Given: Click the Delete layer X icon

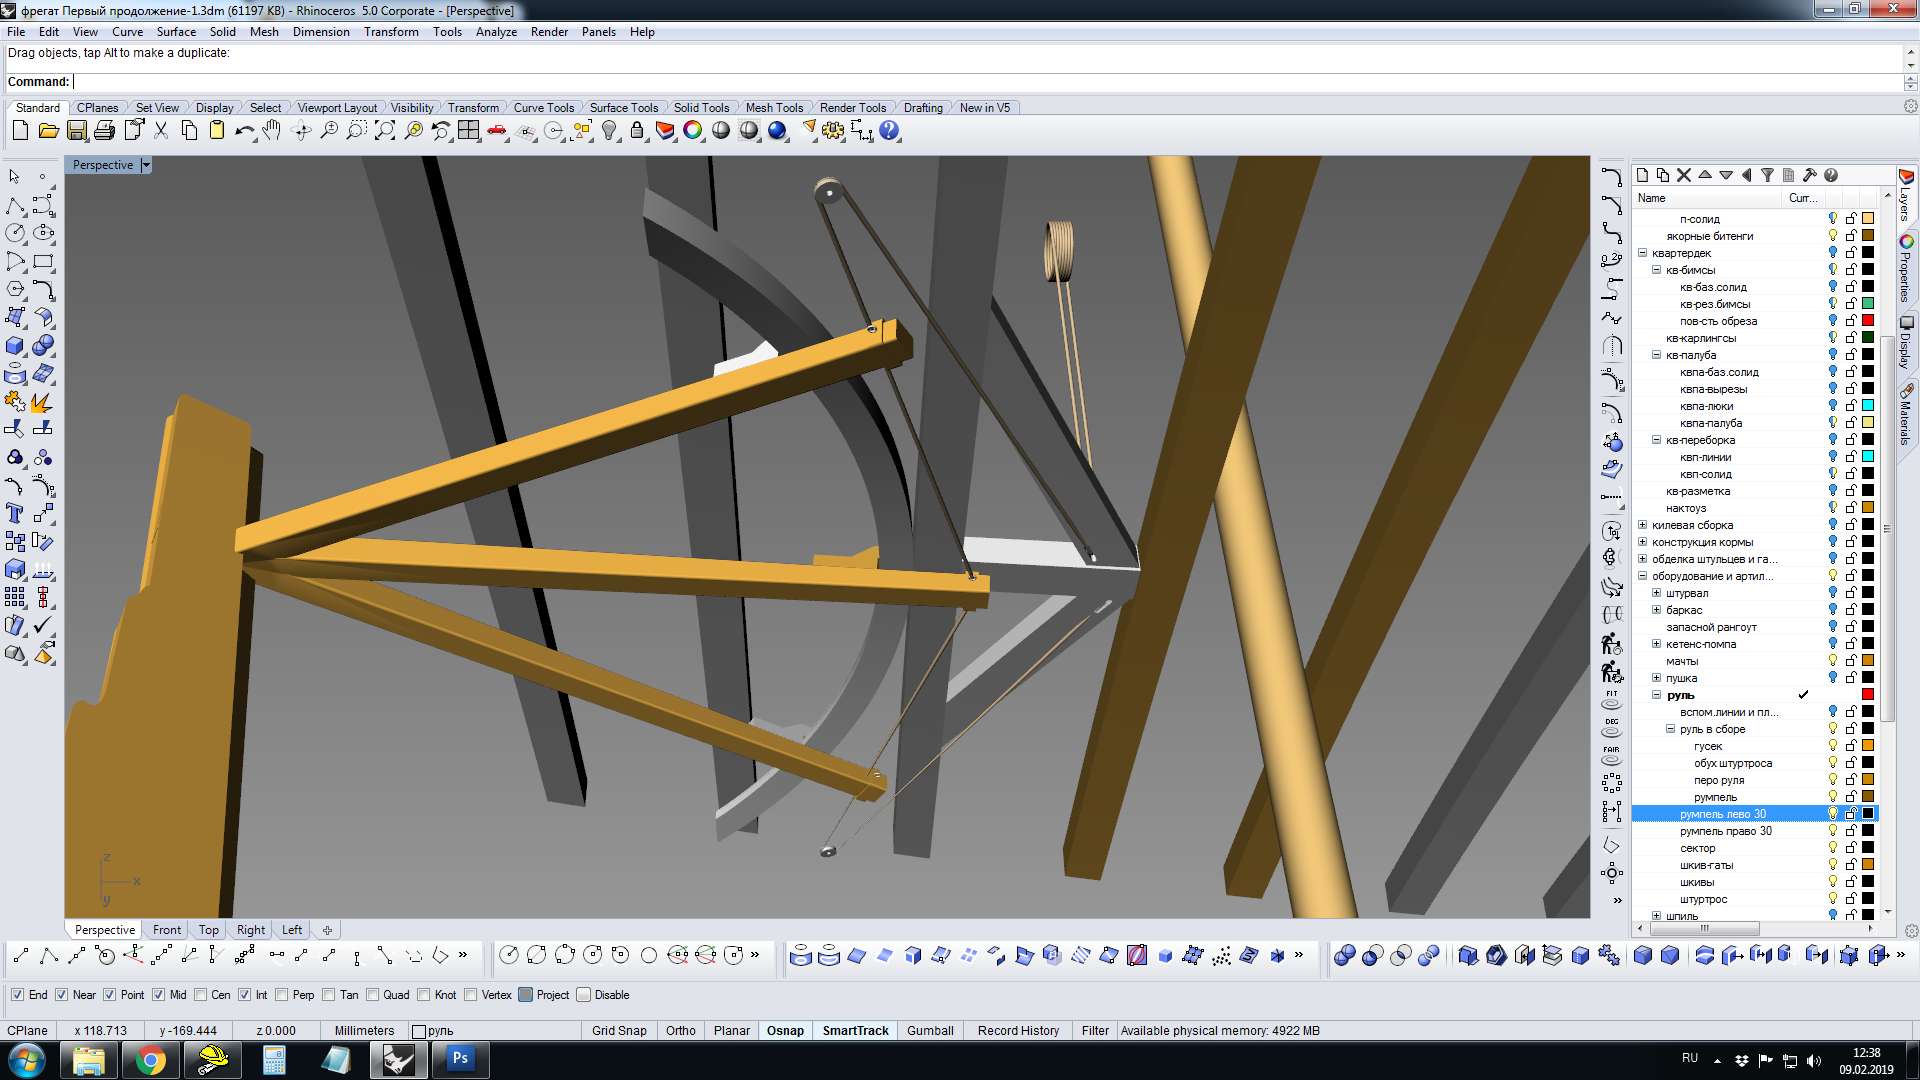Looking at the screenshot, I should [1684, 175].
